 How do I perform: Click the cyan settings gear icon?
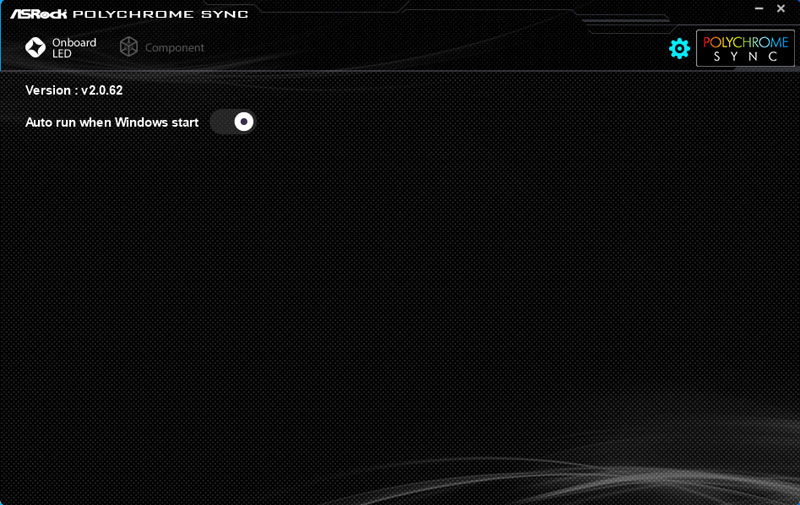pyautogui.click(x=679, y=48)
